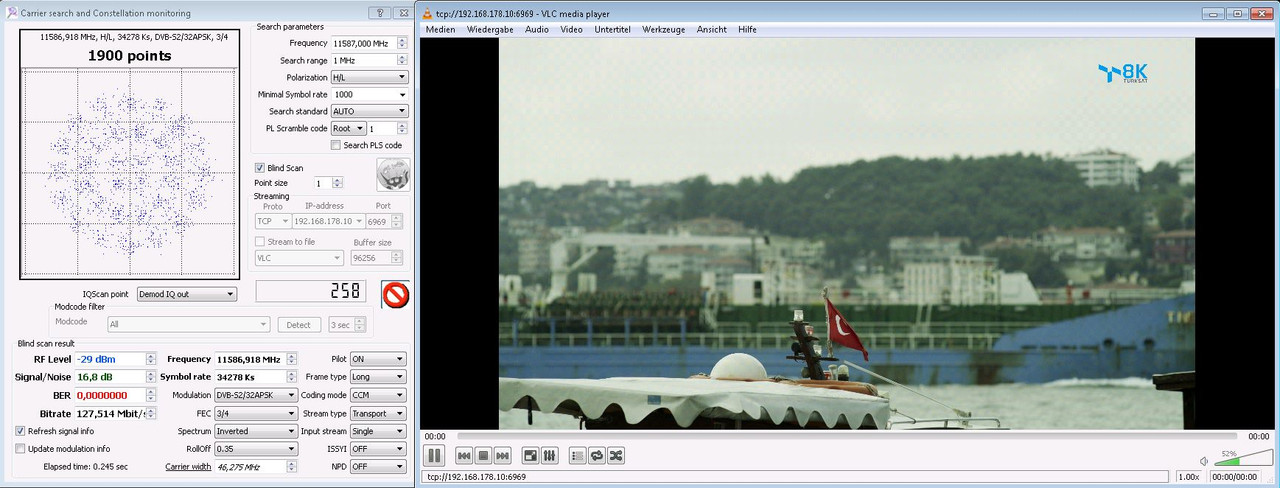This screenshot has height=488, width=1280.
Task: Open the Werkzeuge menu
Action: 664,30
